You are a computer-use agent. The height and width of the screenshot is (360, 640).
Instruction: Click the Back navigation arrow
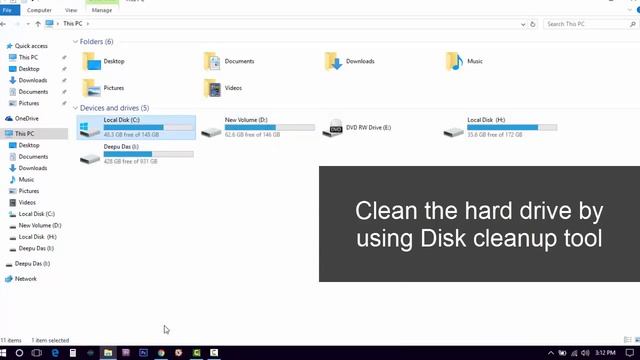coord(3,24)
